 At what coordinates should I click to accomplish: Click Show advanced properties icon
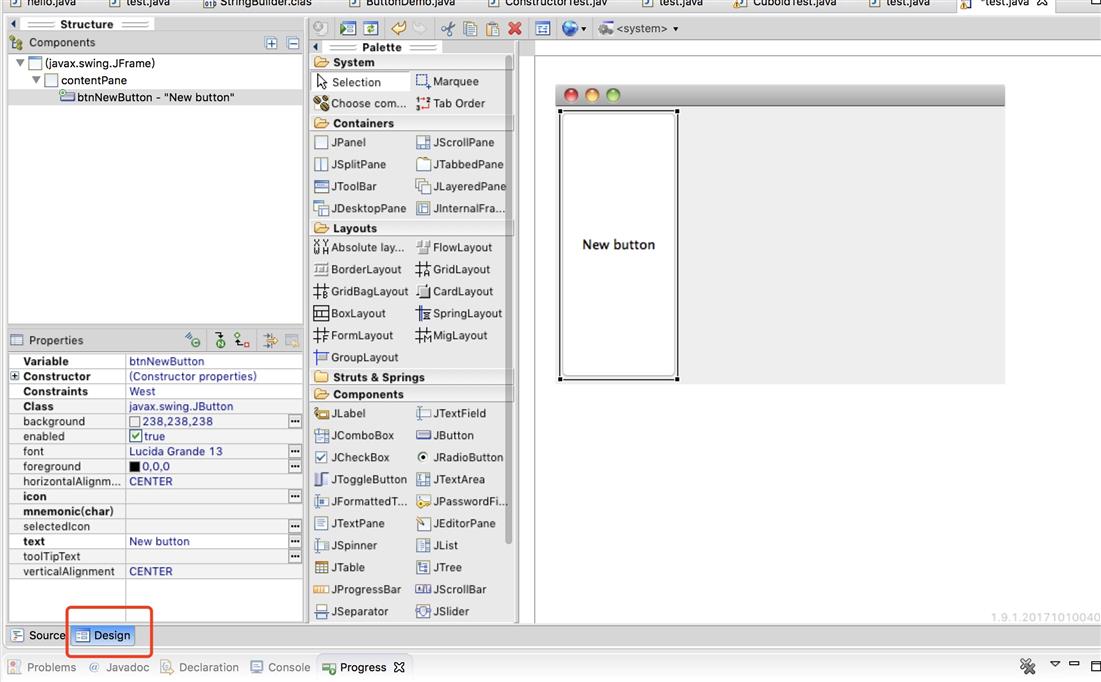[x=270, y=341]
